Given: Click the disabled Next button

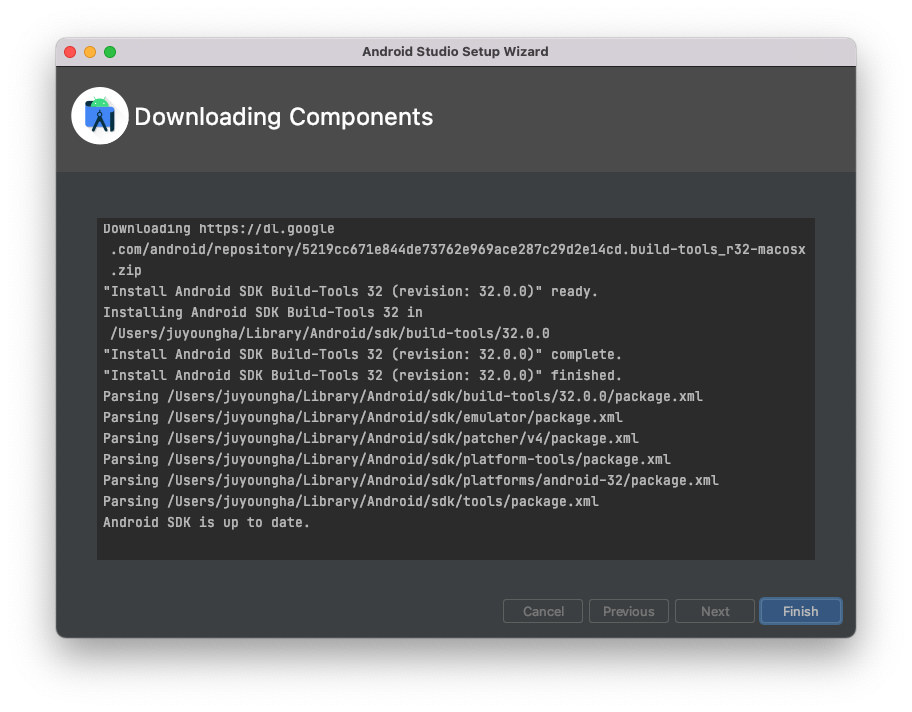Looking at the screenshot, I should tap(715, 611).
